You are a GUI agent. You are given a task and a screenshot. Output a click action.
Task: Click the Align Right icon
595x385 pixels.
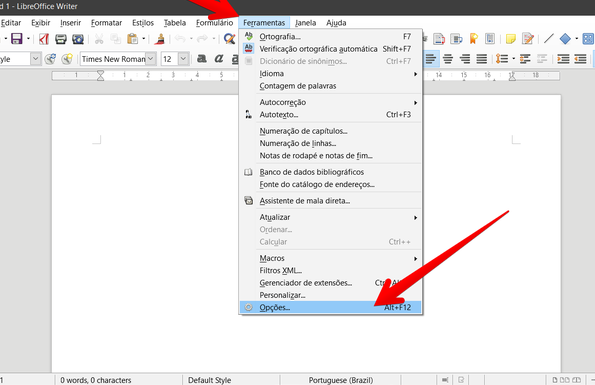point(465,59)
